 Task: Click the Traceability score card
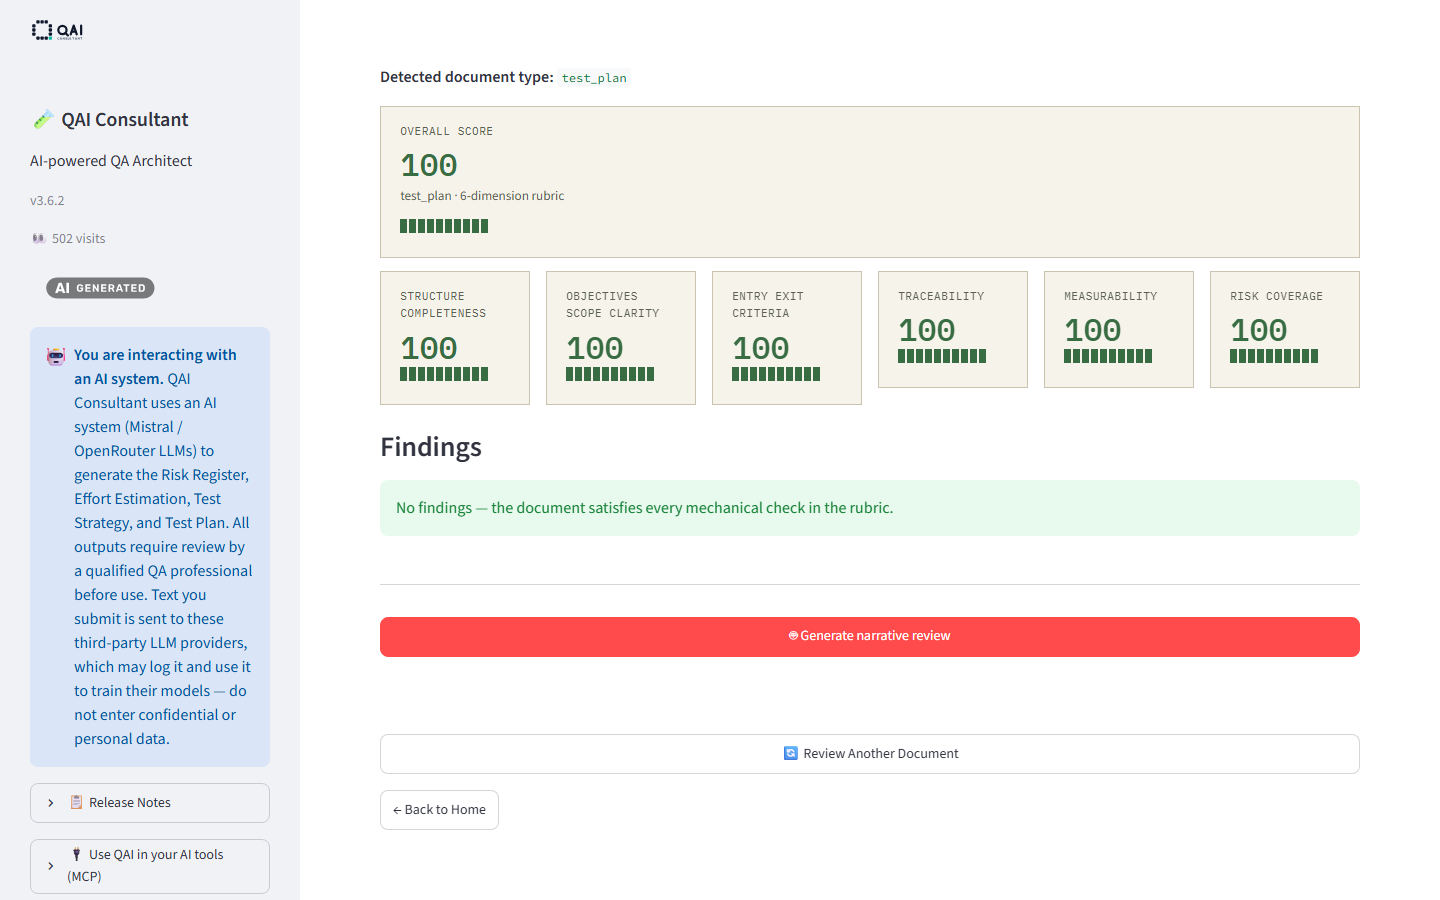[953, 329]
